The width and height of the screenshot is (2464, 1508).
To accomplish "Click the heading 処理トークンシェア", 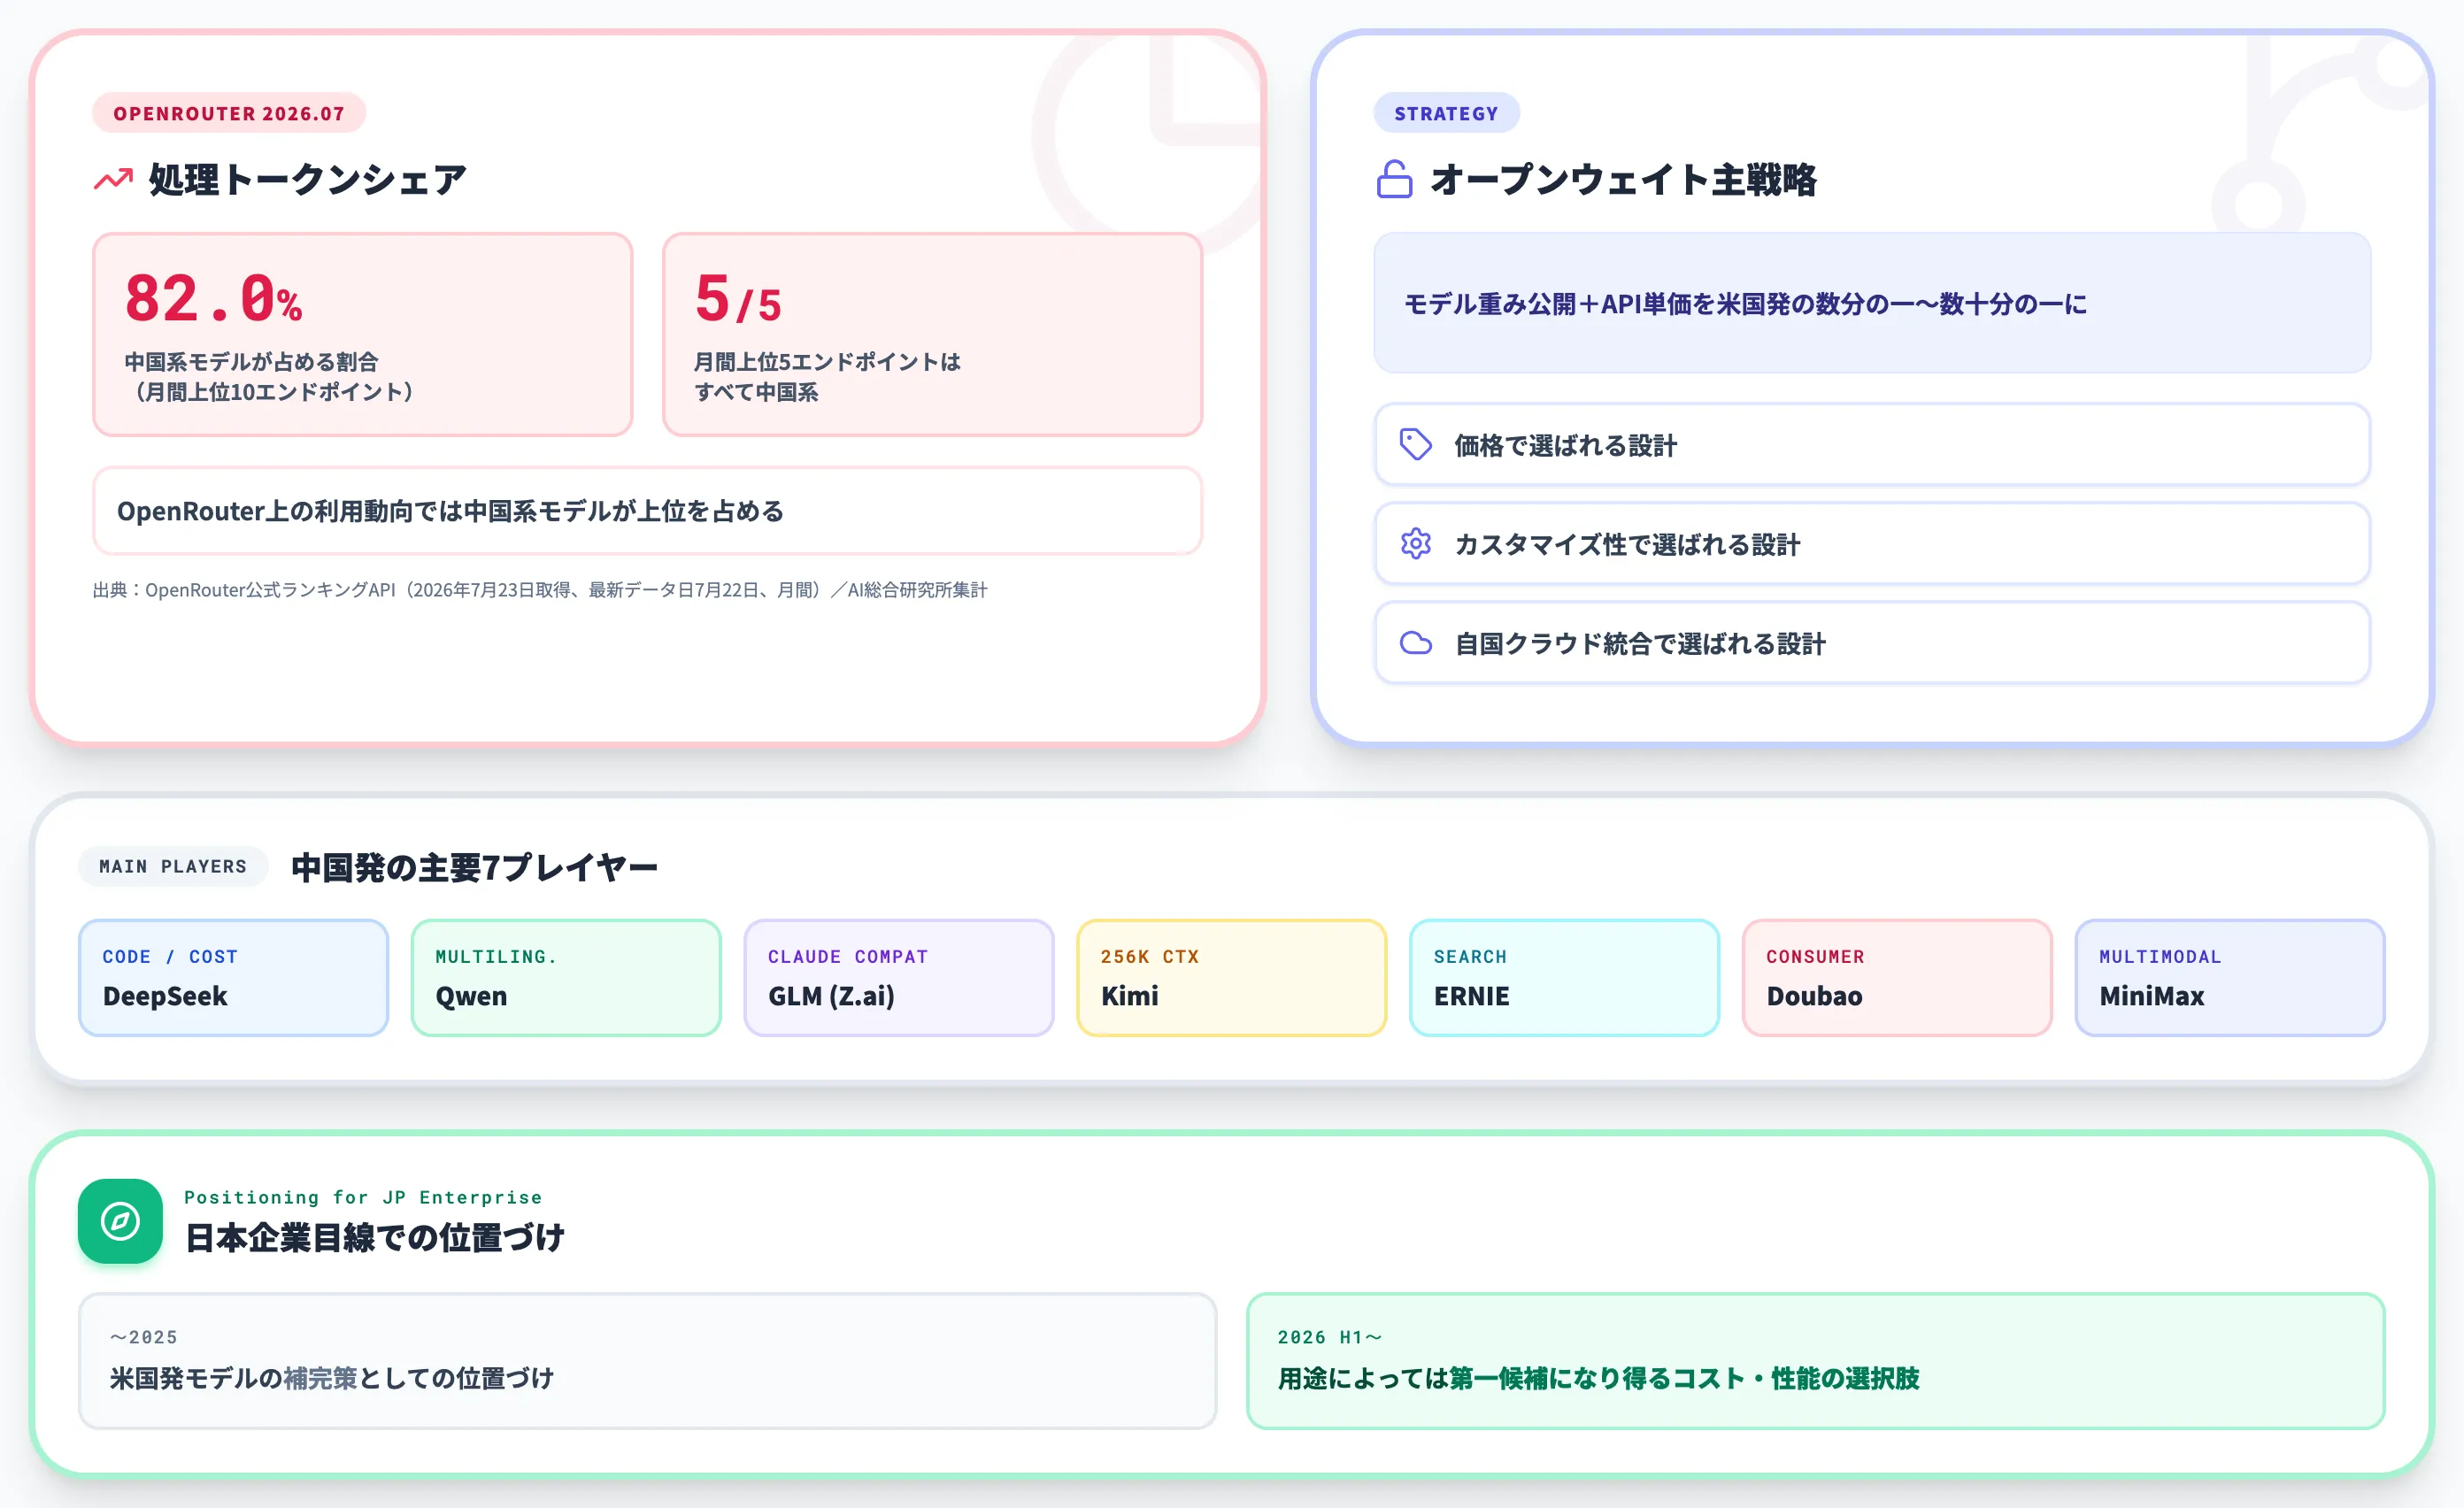I will coord(308,179).
